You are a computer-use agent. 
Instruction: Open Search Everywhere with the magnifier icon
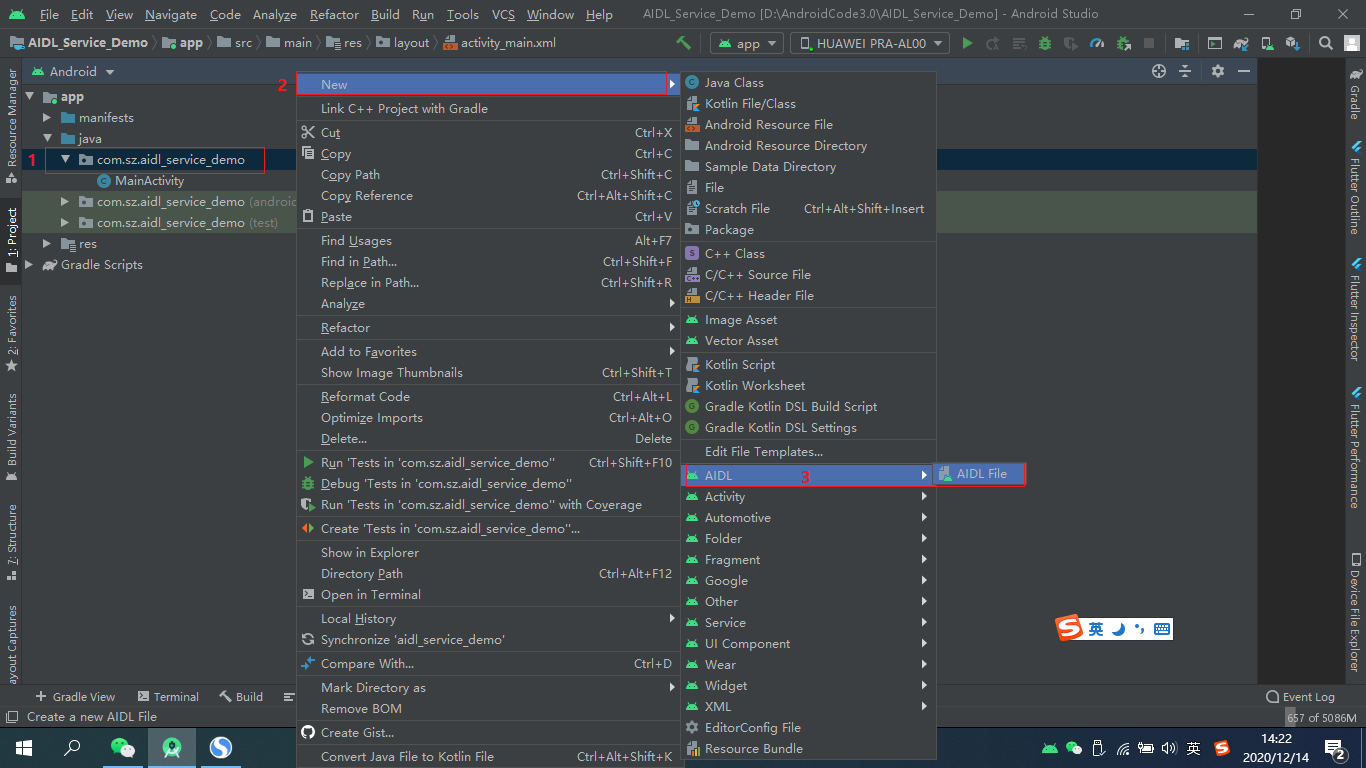(1325, 42)
